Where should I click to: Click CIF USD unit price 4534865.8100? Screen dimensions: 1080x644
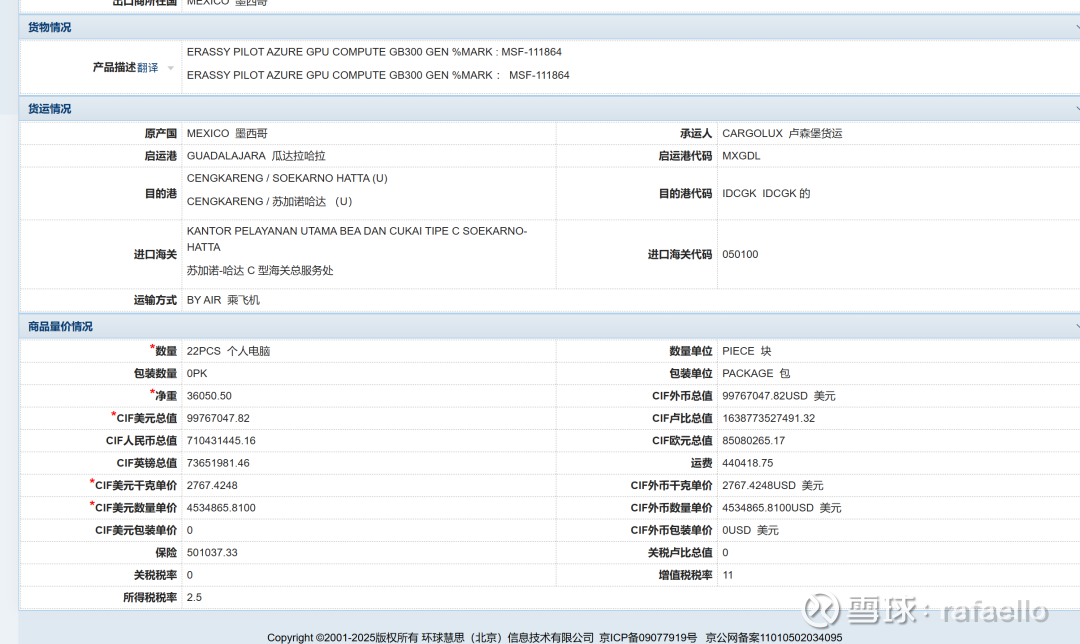[221, 508]
